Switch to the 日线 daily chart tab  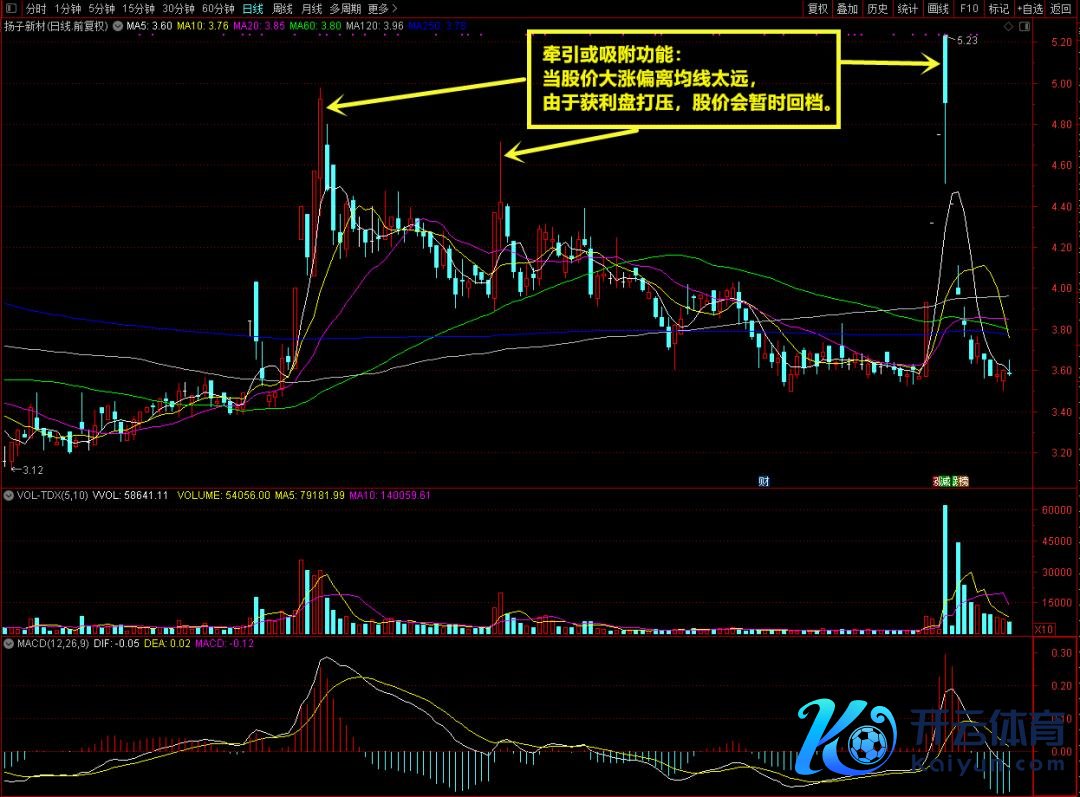pyautogui.click(x=253, y=8)
